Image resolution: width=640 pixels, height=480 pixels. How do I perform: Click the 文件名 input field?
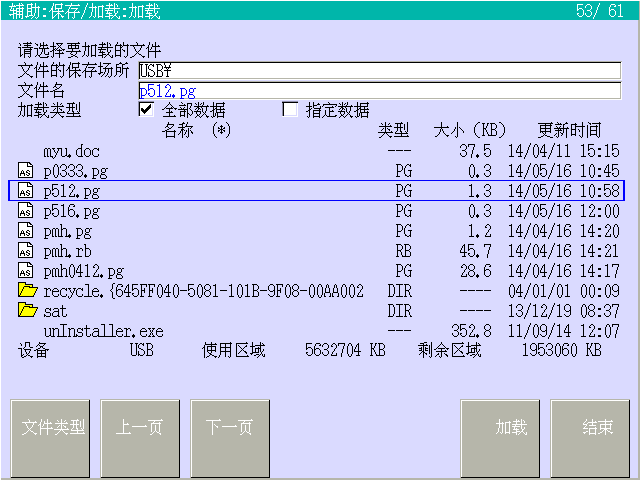tap(380, 90)
